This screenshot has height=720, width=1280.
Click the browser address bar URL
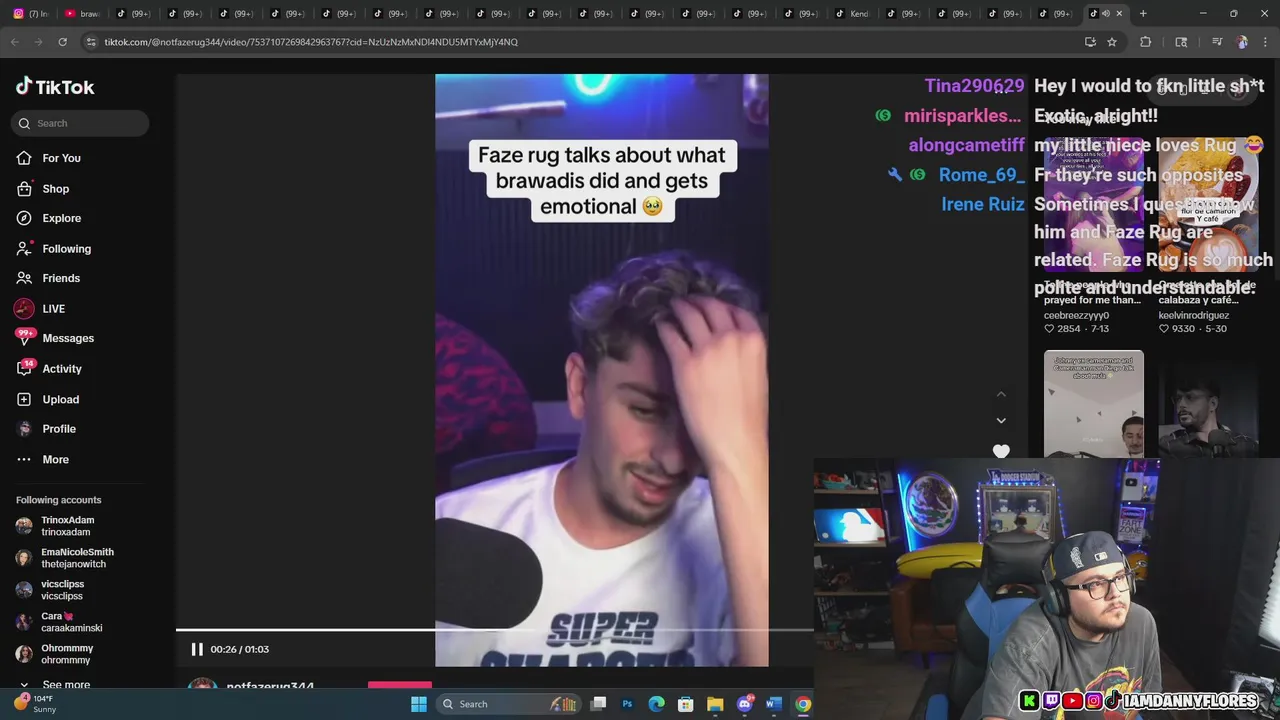(x=311, y=42)
